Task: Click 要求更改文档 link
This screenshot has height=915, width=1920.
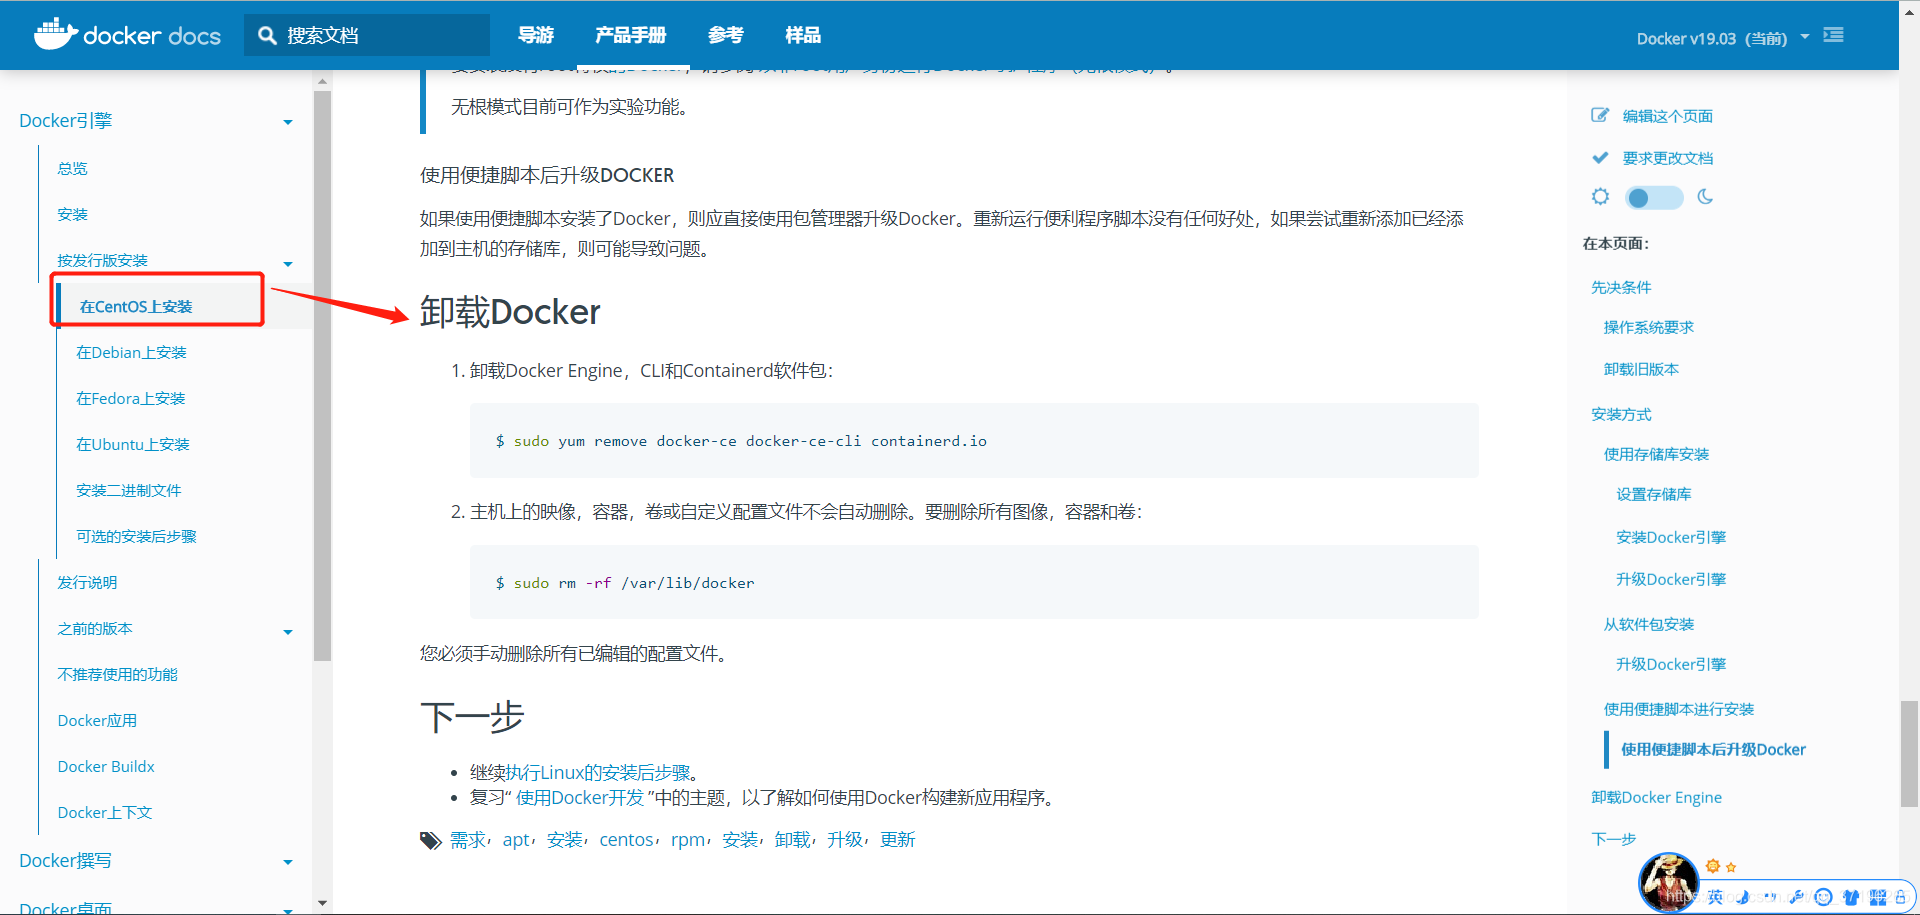Action: coord(1667,158)
